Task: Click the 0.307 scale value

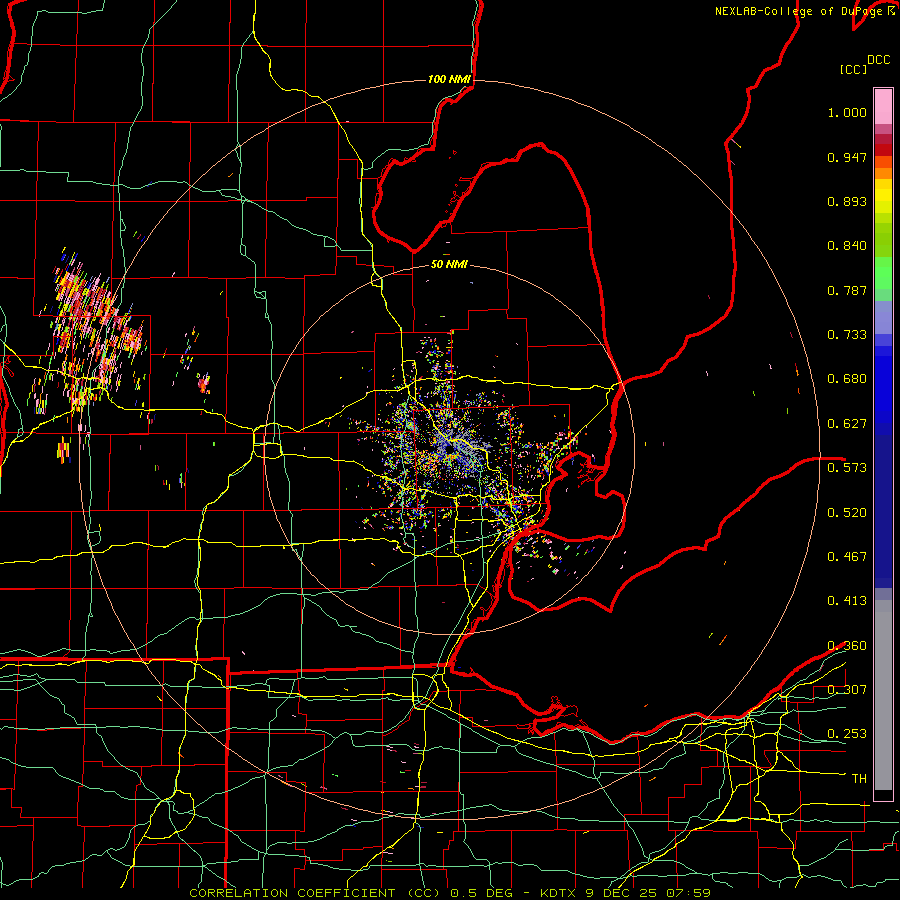Action: tap(847, 690)
